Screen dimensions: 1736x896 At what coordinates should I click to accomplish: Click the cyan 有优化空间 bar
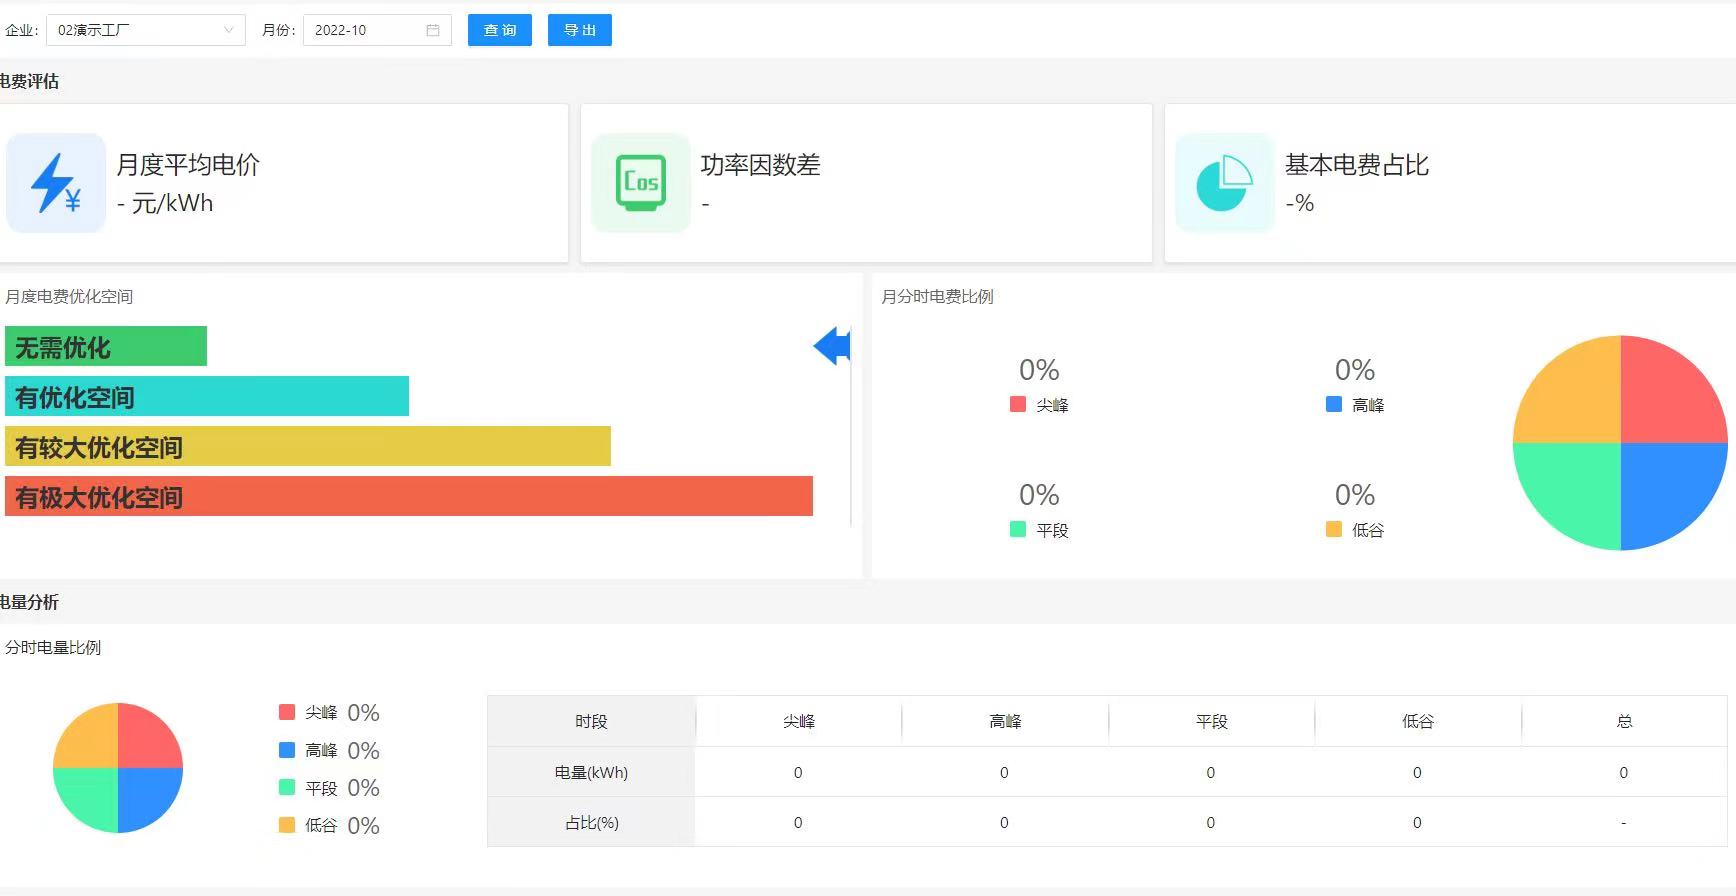click(x=207, y=396)
